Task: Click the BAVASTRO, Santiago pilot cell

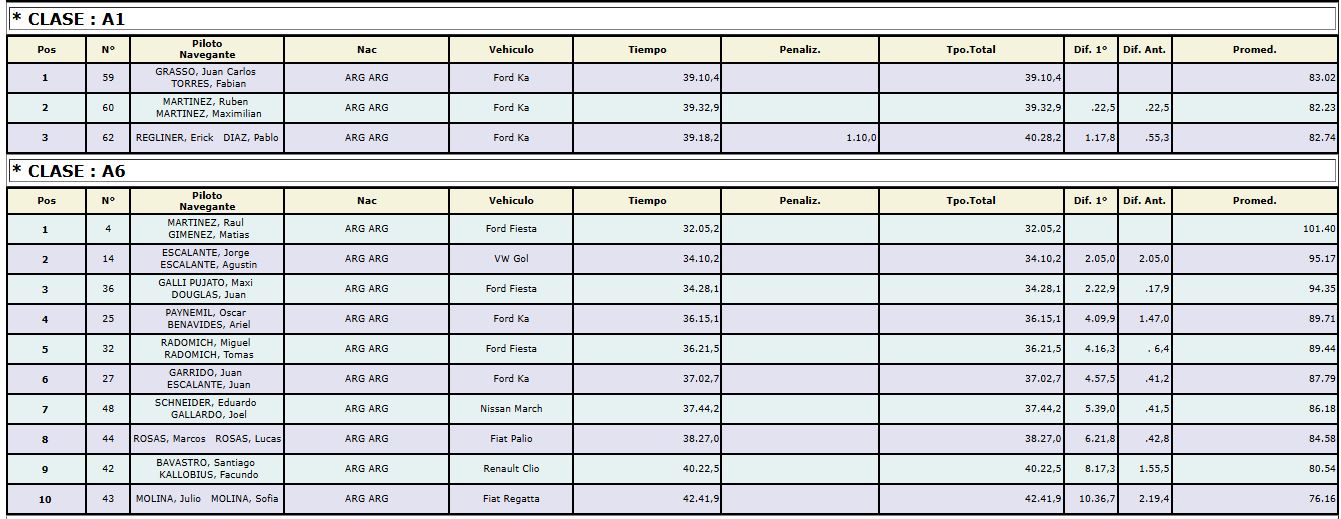Action: coord(206,469)
